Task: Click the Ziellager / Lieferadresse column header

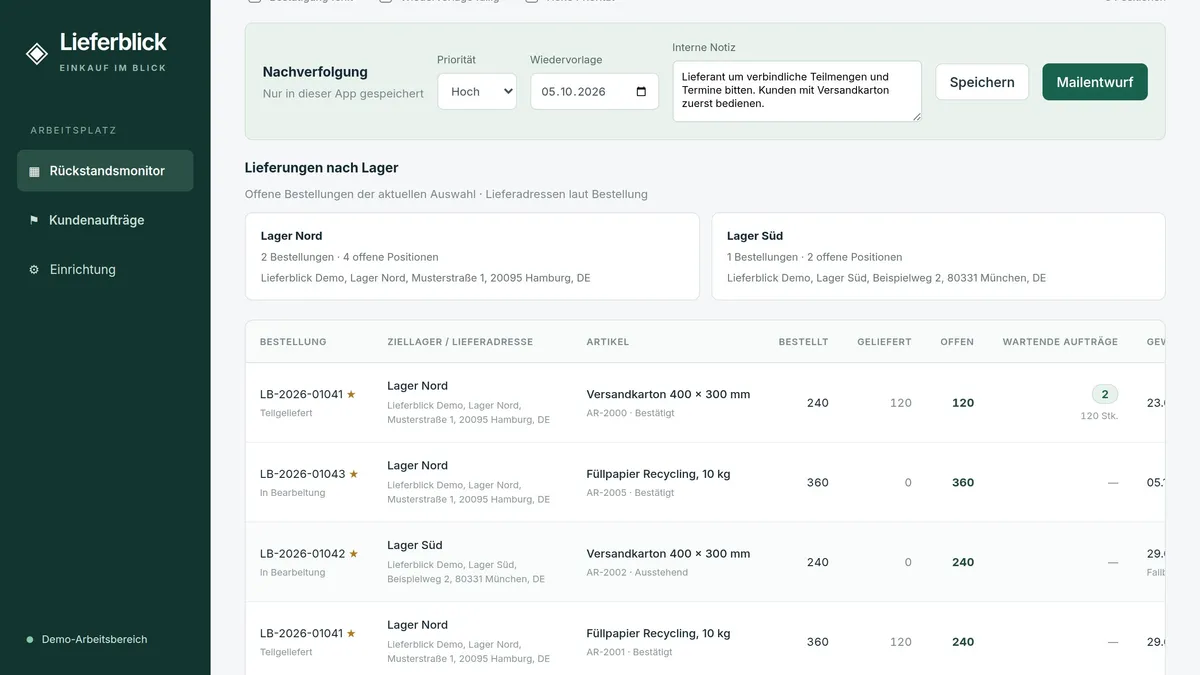Action: (x=460, y=342)
